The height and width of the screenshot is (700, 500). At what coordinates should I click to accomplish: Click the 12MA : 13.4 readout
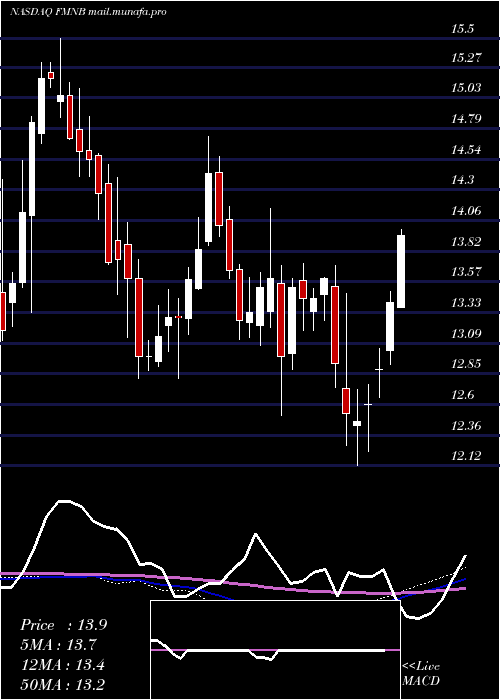[62, 665]
